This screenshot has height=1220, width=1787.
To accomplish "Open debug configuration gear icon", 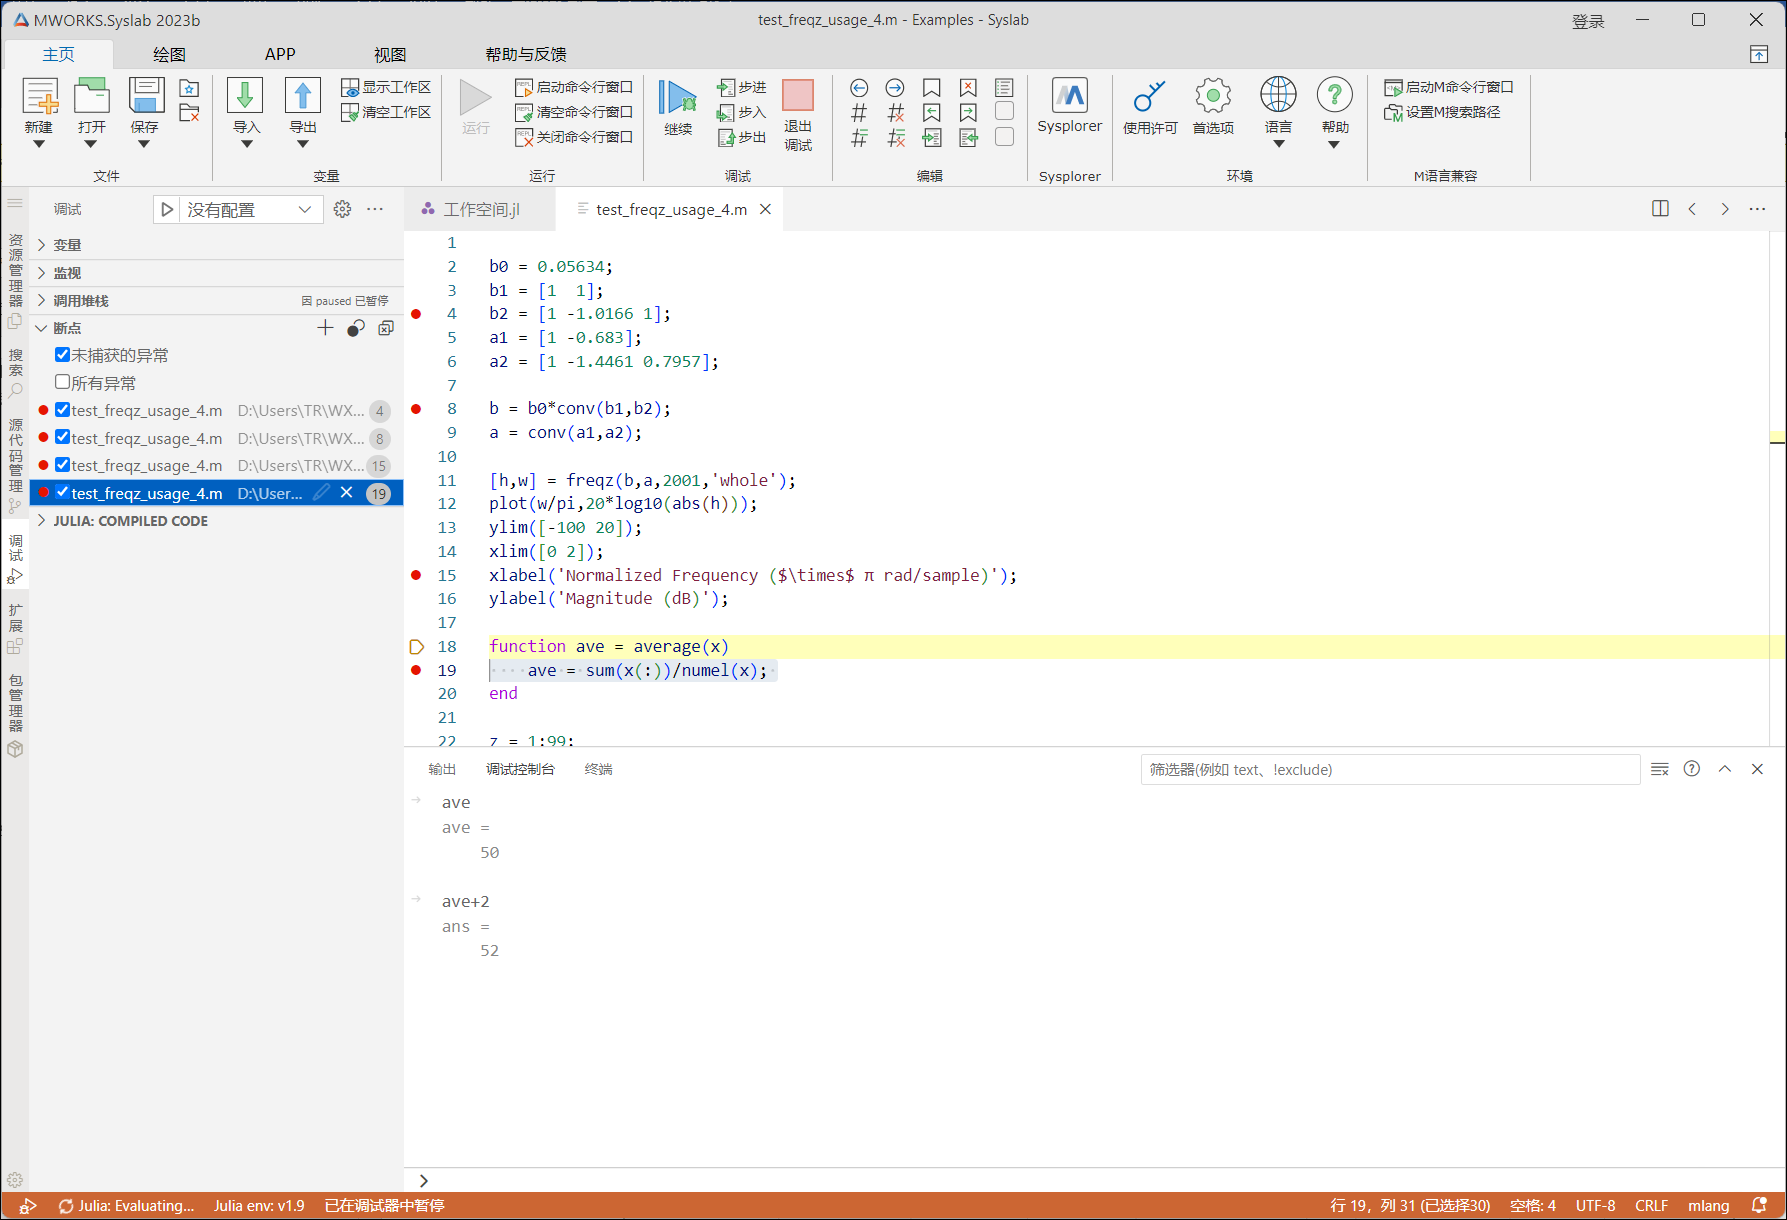I will 342,209.
